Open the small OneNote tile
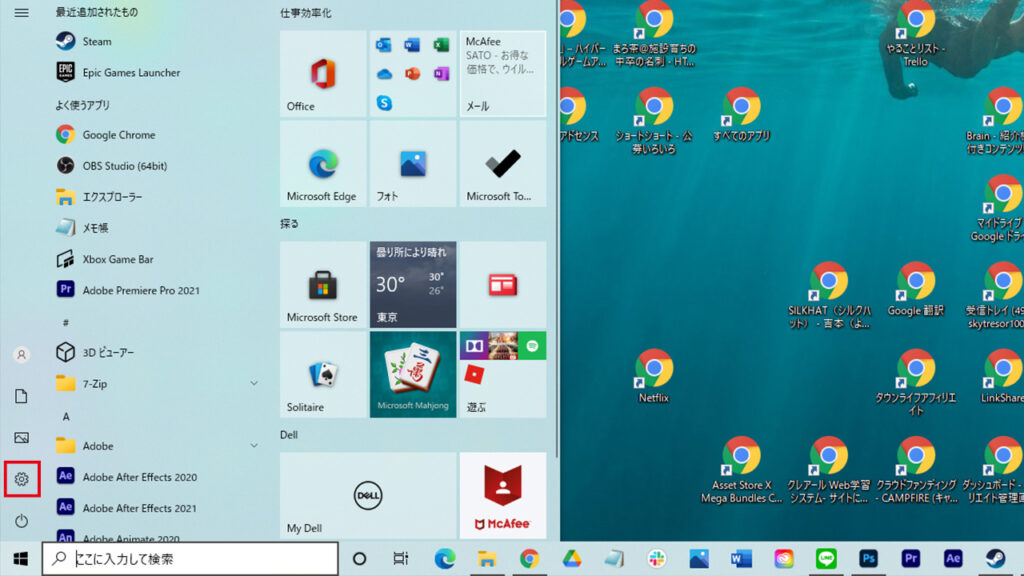 tap(441, 74)
